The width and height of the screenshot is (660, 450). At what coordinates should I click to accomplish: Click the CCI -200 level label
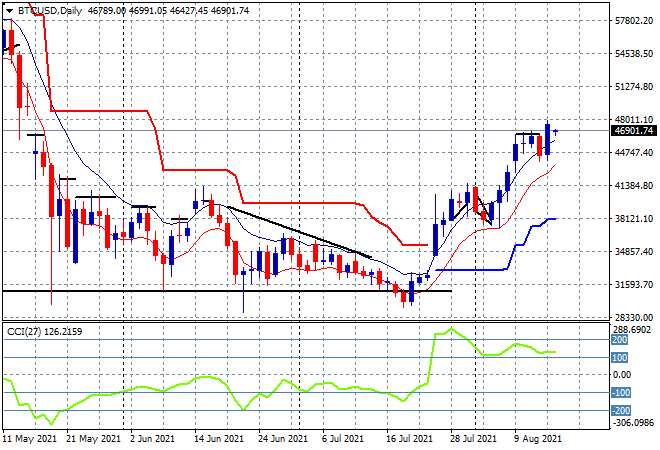pos(621,410)
